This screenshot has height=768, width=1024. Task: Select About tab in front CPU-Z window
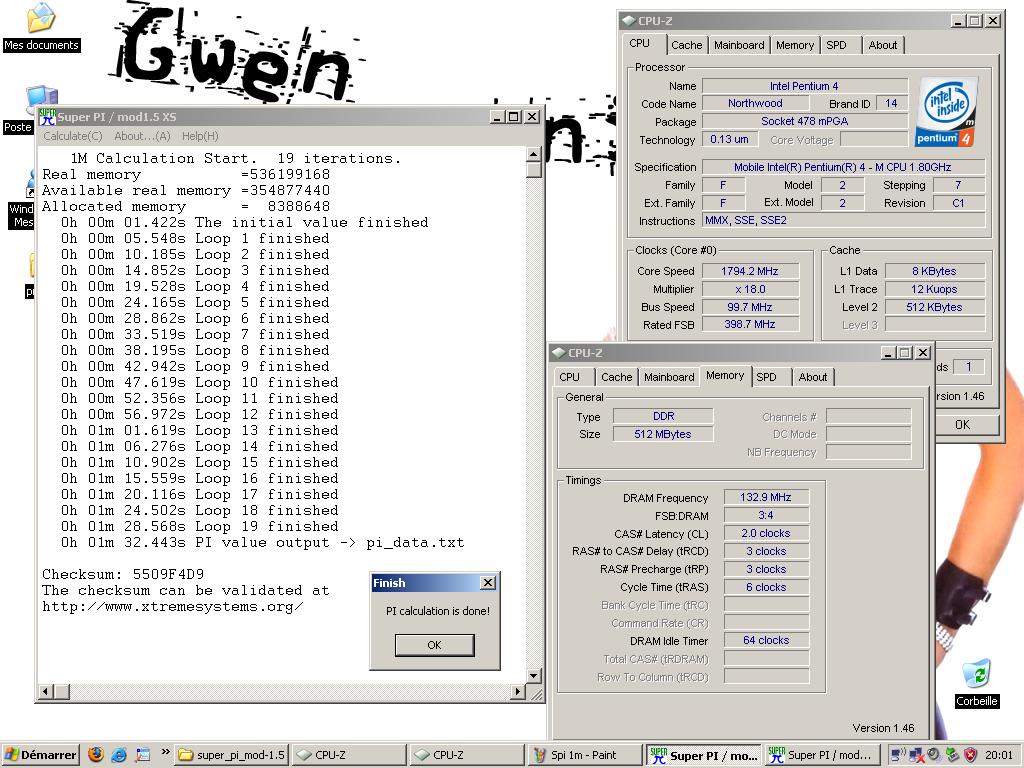[x=812, y=377]
